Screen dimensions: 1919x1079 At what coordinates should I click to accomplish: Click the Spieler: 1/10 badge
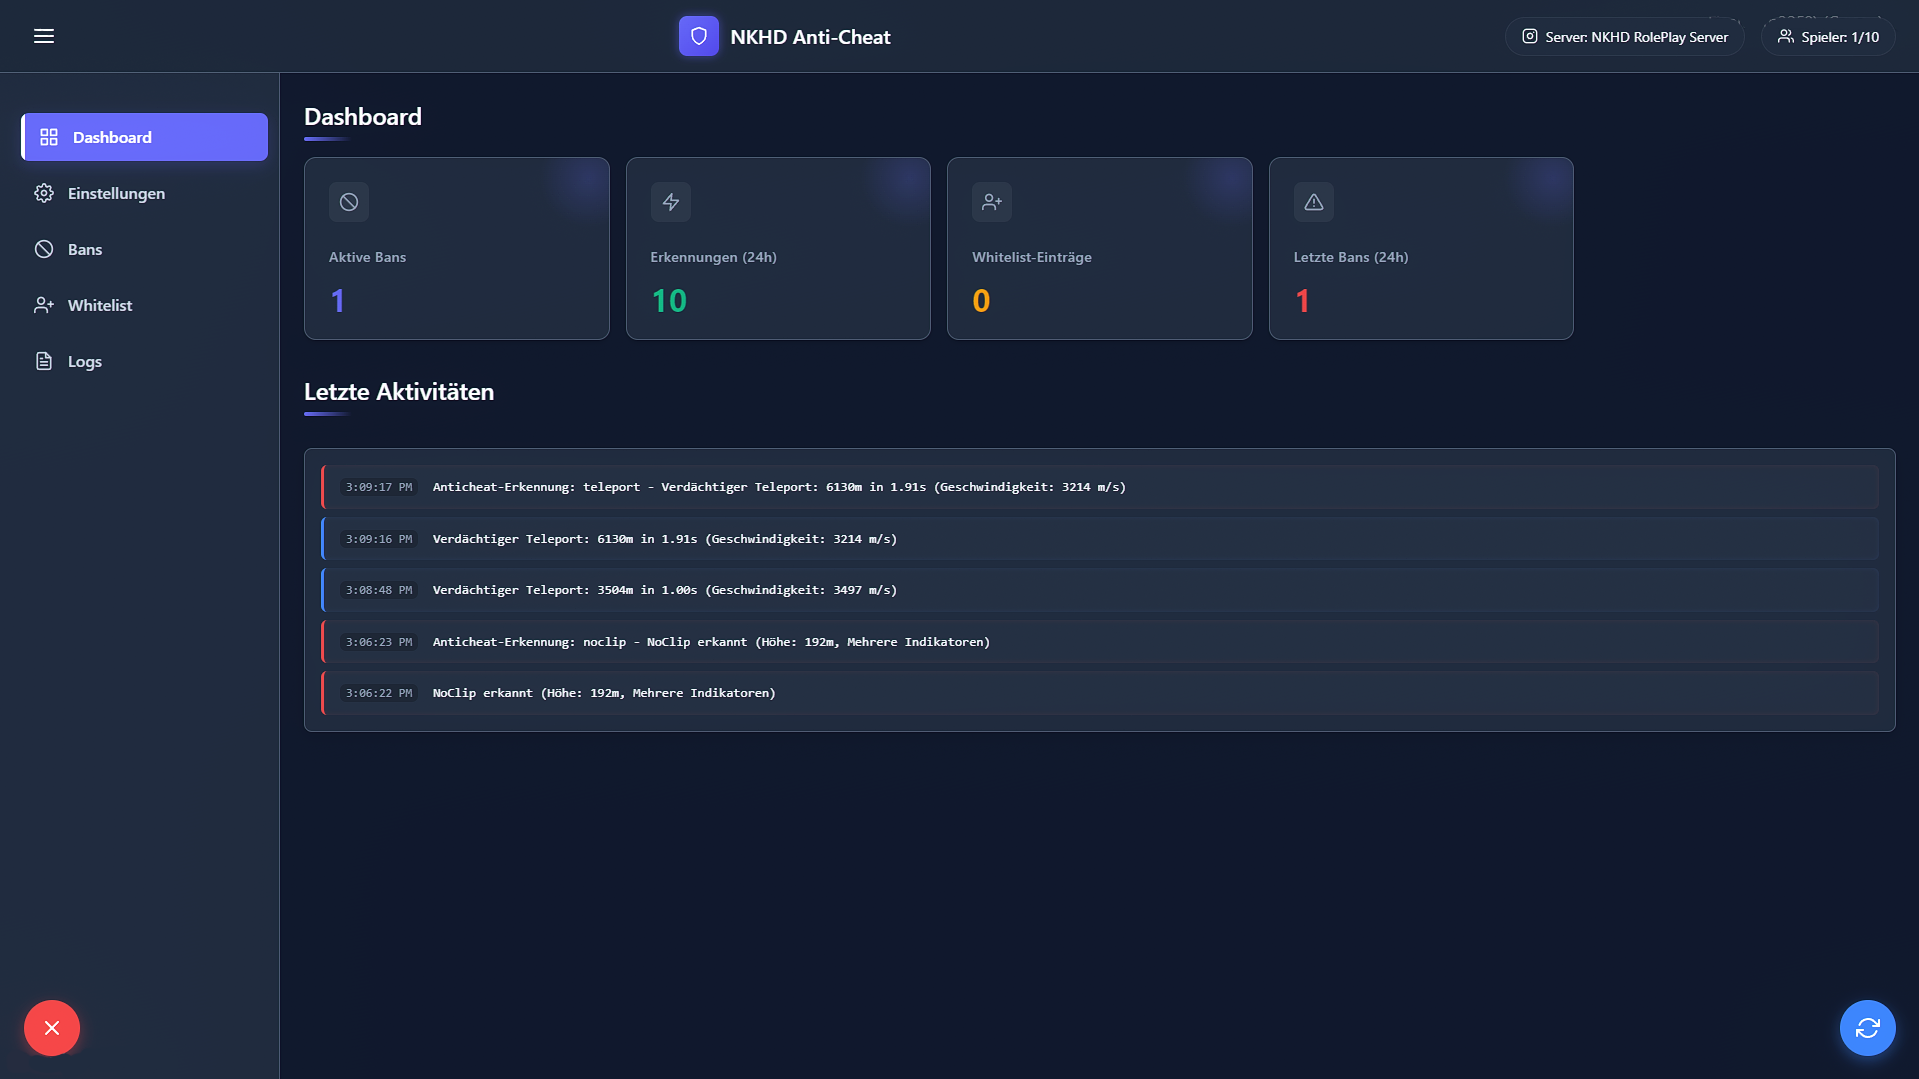click(x=1827, y=35)
